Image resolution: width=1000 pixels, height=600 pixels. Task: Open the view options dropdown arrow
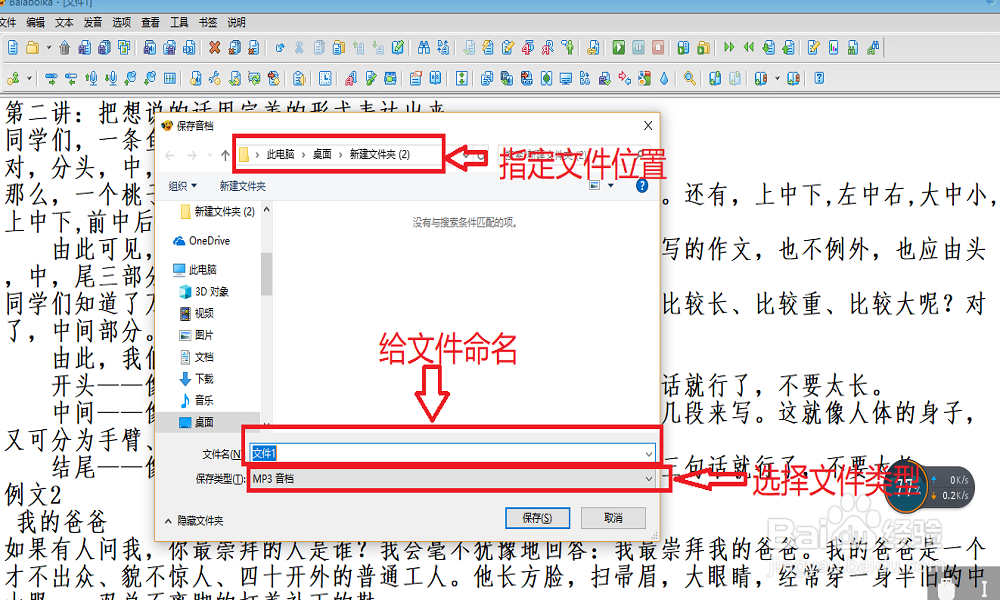(x=610, y=186)
